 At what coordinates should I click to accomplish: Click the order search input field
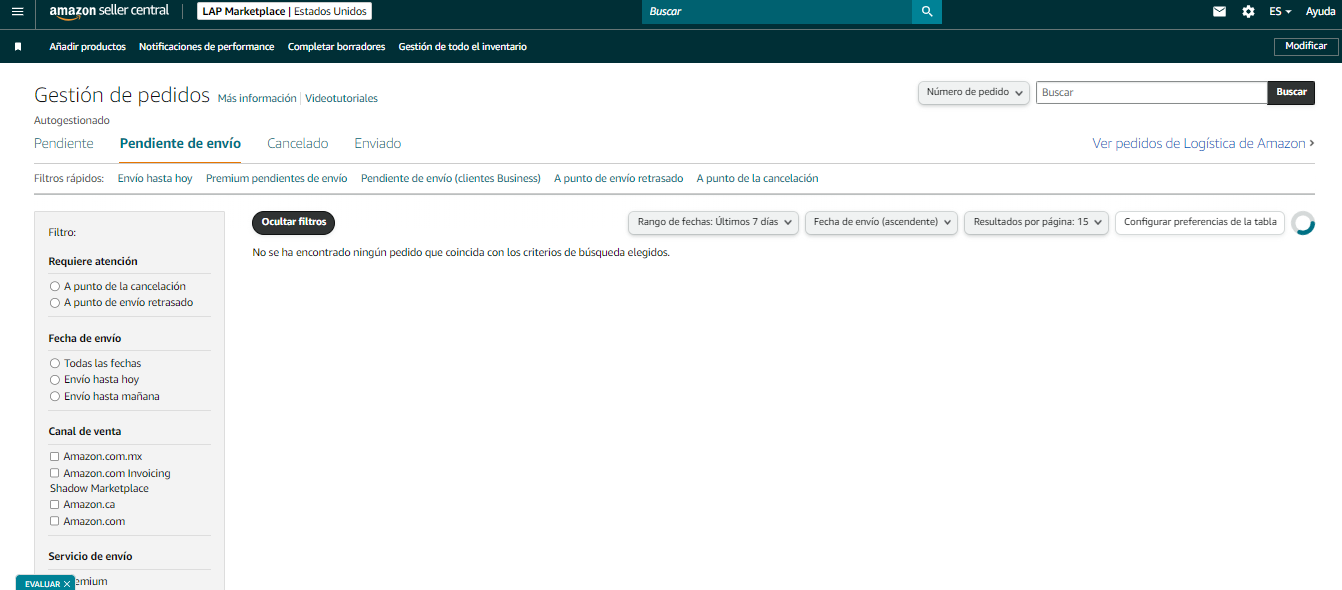[1152, 92]
